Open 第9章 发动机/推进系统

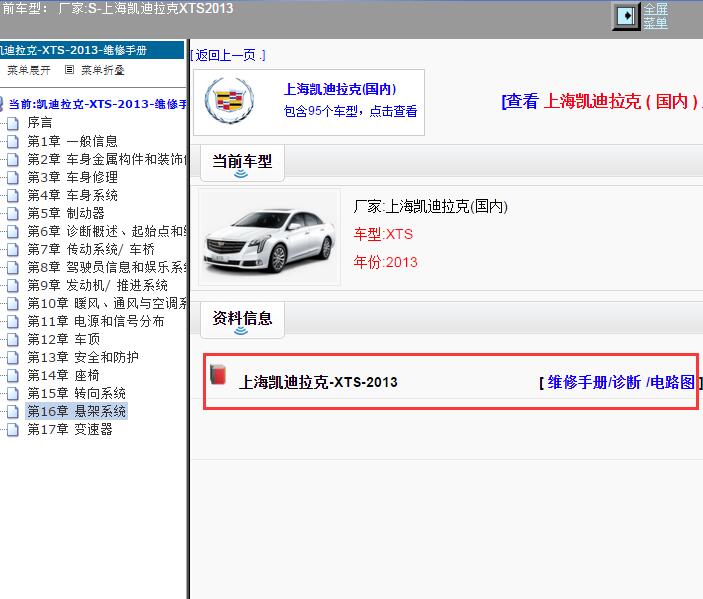tap(98, 285)
